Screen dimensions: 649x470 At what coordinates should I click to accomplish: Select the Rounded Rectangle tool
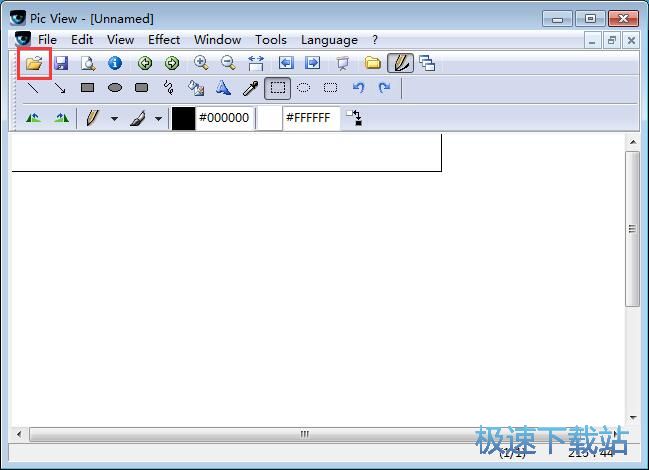point(142,88)
